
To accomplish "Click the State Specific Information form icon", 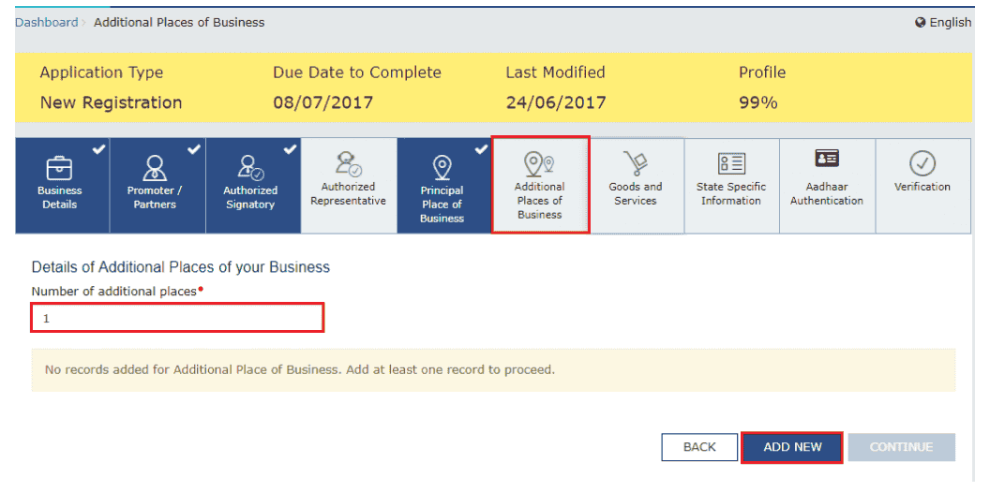I will (x=731, y=164).
